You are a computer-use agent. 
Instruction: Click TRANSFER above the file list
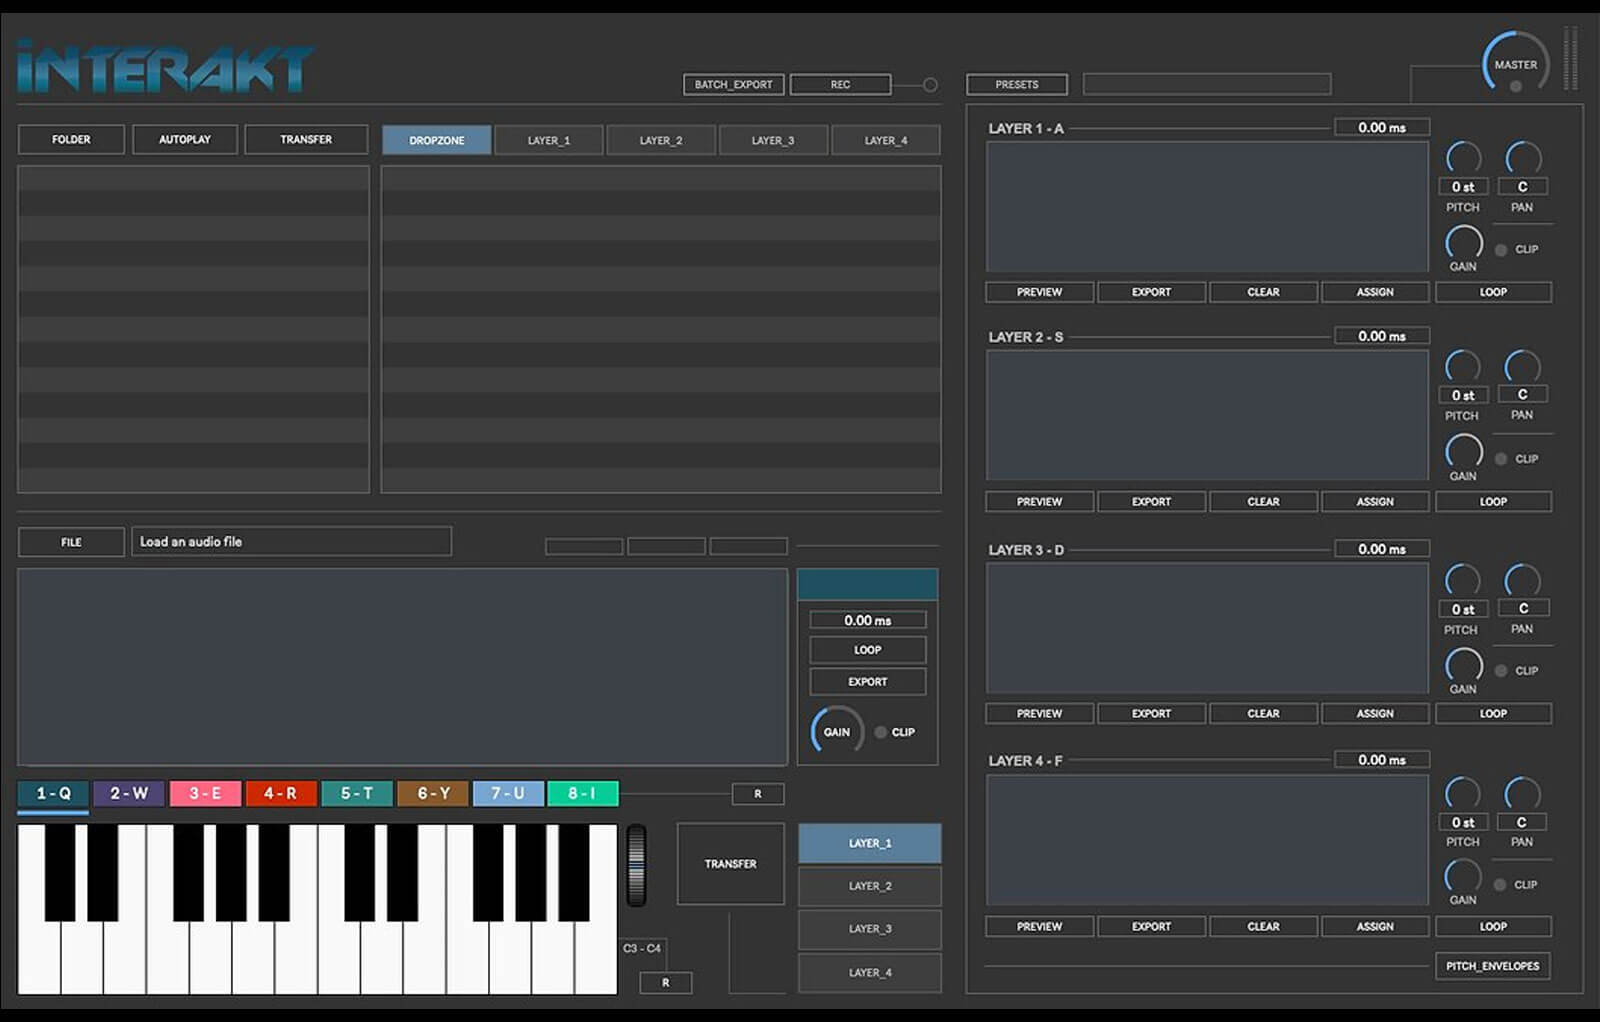point(306,139)
